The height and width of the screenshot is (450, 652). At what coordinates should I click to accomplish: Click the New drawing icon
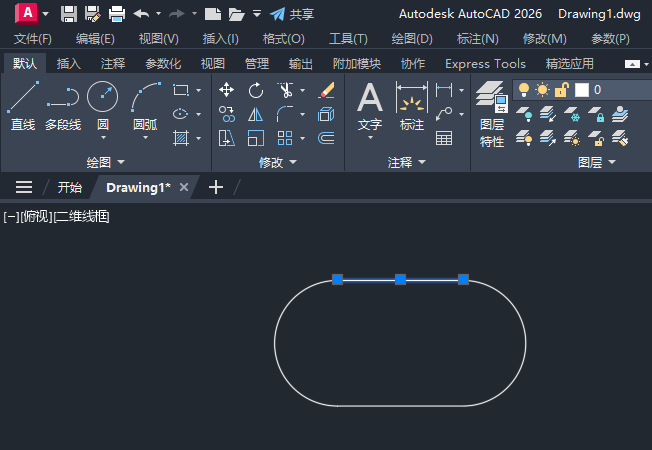pyautogui.click(x=213, y=14)
